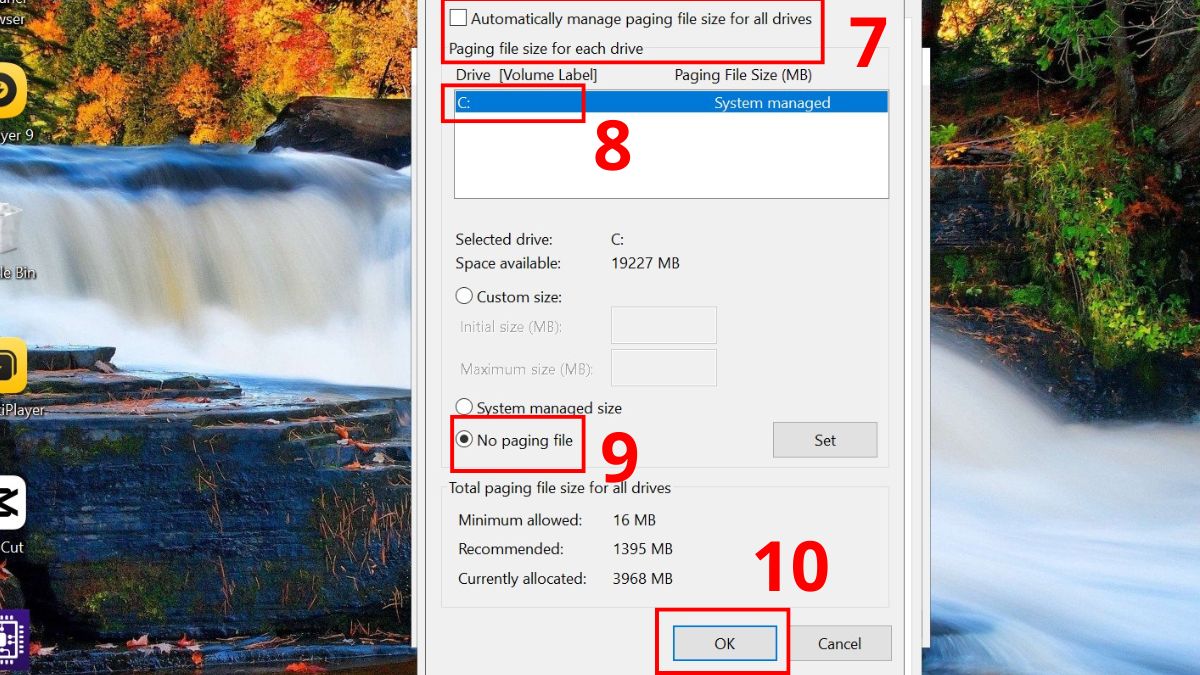Select the Custom size option
Viewport: 1200px width, 675px height.
(462, 296)
